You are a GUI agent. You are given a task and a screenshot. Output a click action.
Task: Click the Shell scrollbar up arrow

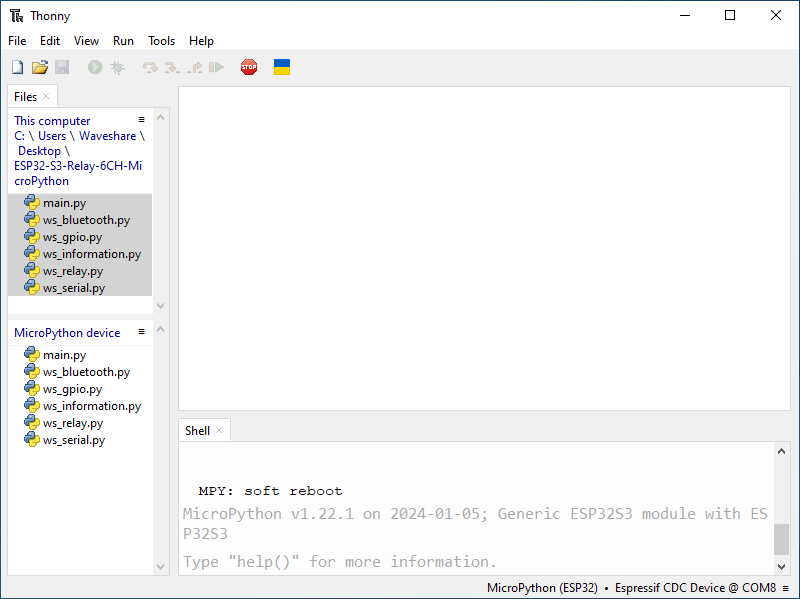tap(781, 451)
